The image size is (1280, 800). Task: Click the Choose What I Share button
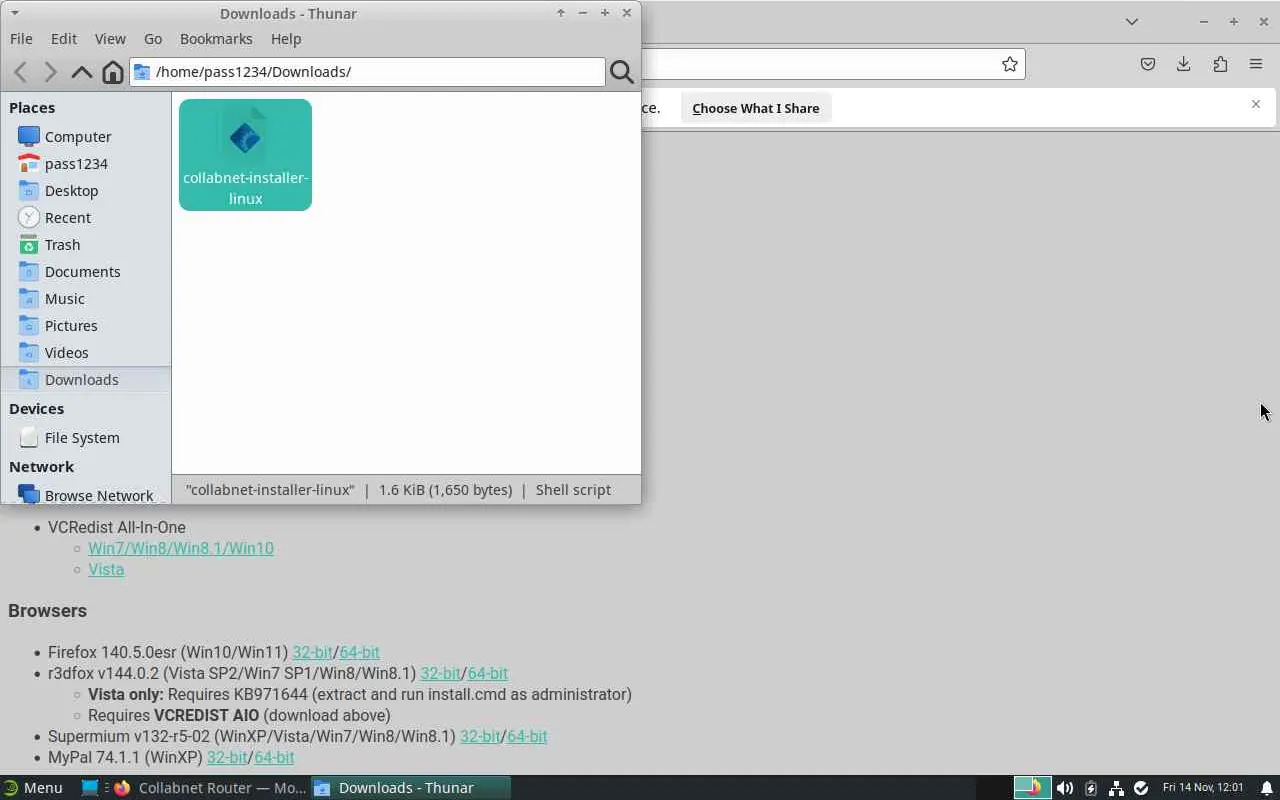click(756, 108)
